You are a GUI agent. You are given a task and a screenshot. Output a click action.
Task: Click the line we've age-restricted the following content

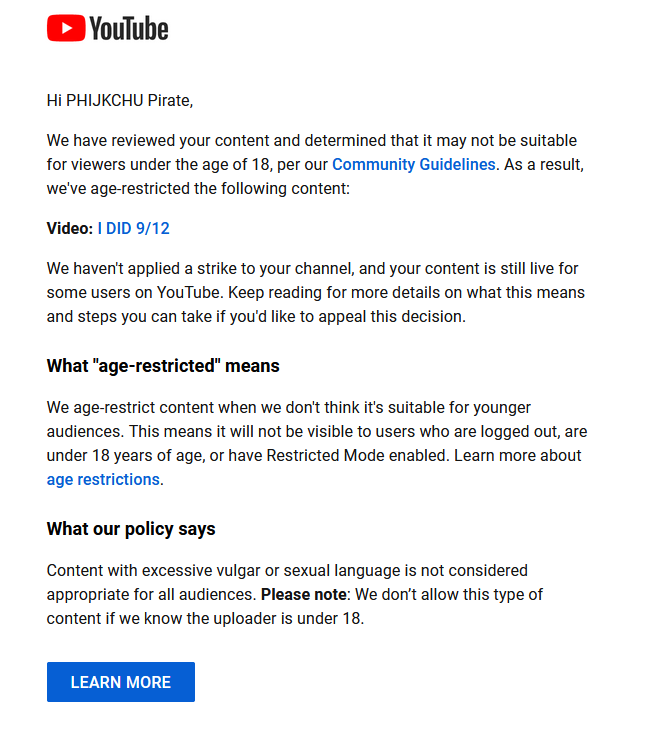(x=198, y=188)
